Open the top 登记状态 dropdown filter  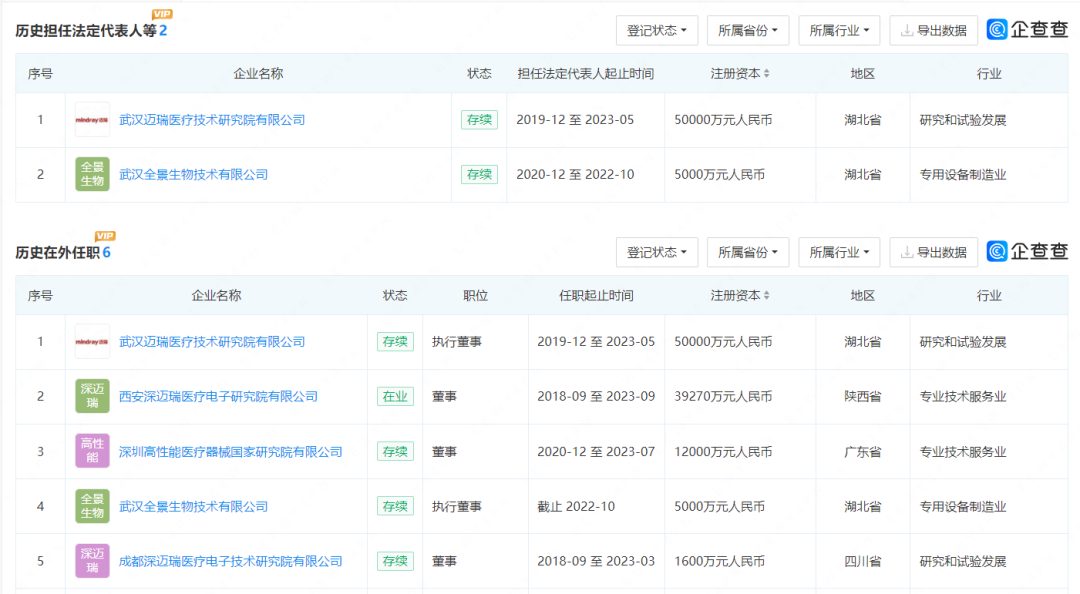coord(656,30)
